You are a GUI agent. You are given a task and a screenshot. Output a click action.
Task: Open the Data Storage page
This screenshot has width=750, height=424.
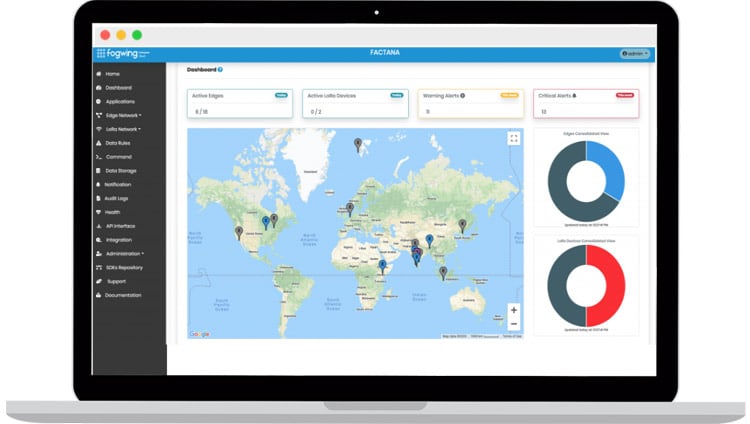point(124,171)
